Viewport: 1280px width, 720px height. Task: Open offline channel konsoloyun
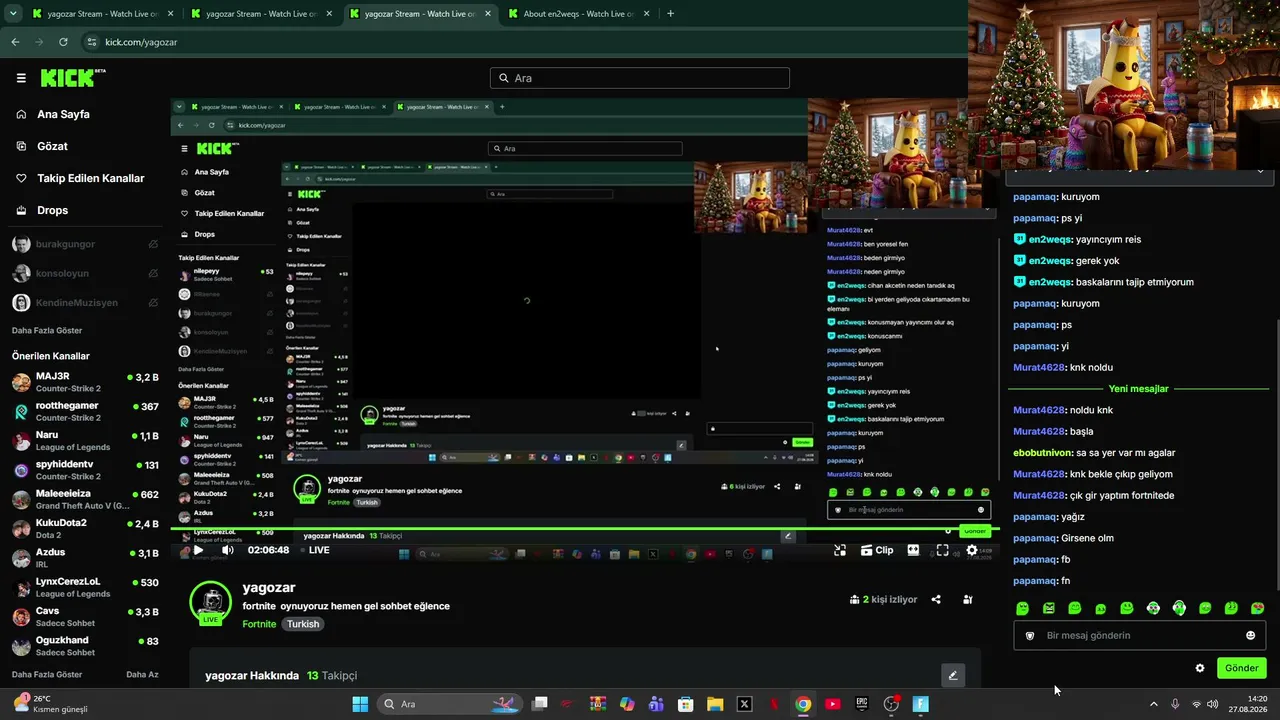(85, 273)
